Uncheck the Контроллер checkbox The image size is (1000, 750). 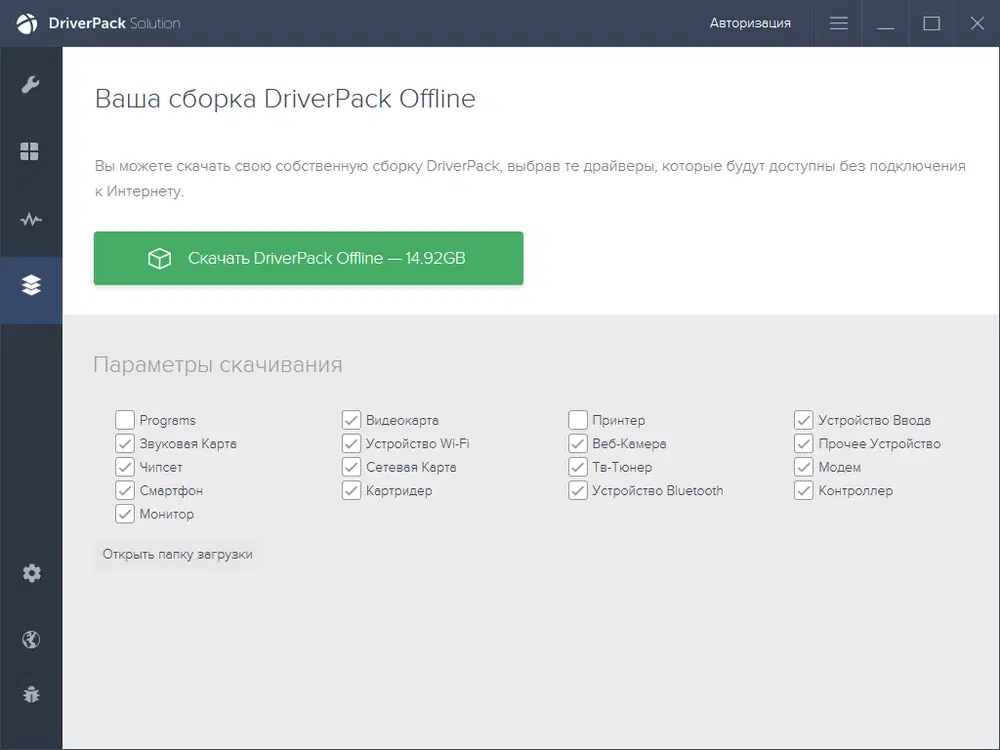tap(804, 490)
